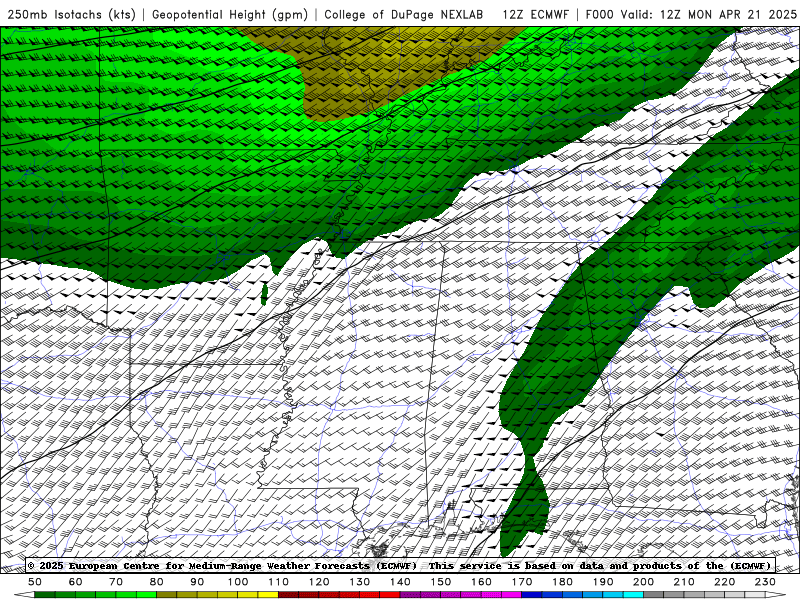Screen dimensions: 800x600
Task: Click the "140" color bar label
Action: pos(401,582)
